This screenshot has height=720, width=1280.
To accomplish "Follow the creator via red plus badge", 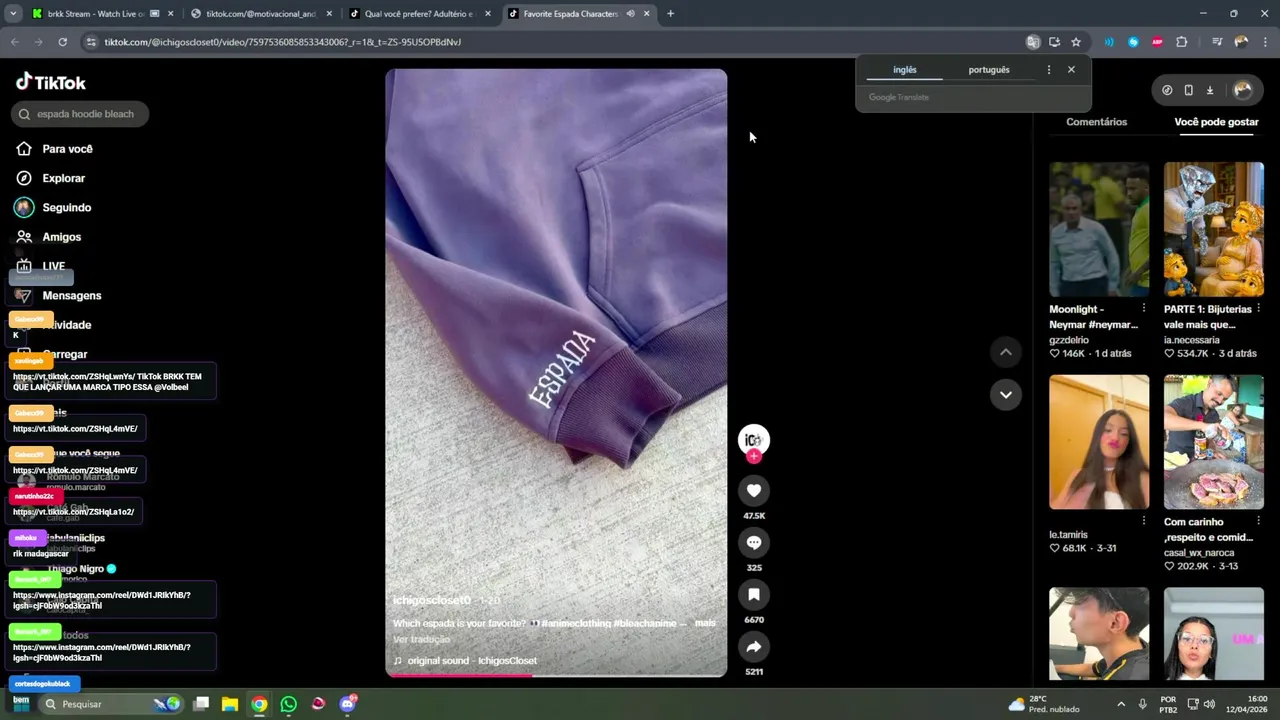I will pos(754,456).
